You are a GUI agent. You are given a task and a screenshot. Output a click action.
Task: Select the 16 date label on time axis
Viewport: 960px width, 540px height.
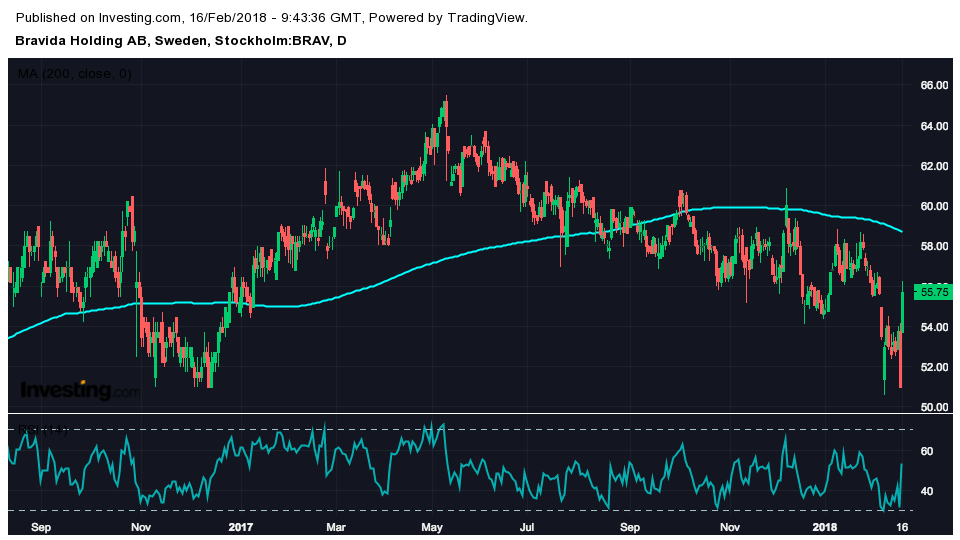pyautogui.click(x=902, y=527)
